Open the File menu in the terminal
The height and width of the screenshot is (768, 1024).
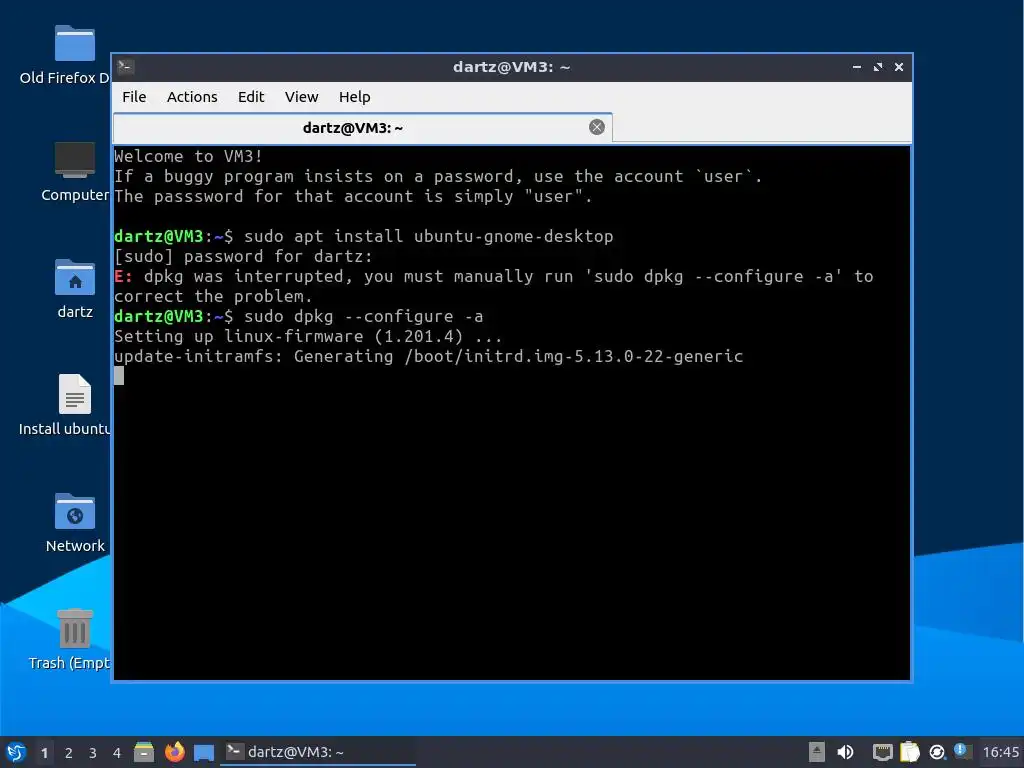[x=134, y=97]
